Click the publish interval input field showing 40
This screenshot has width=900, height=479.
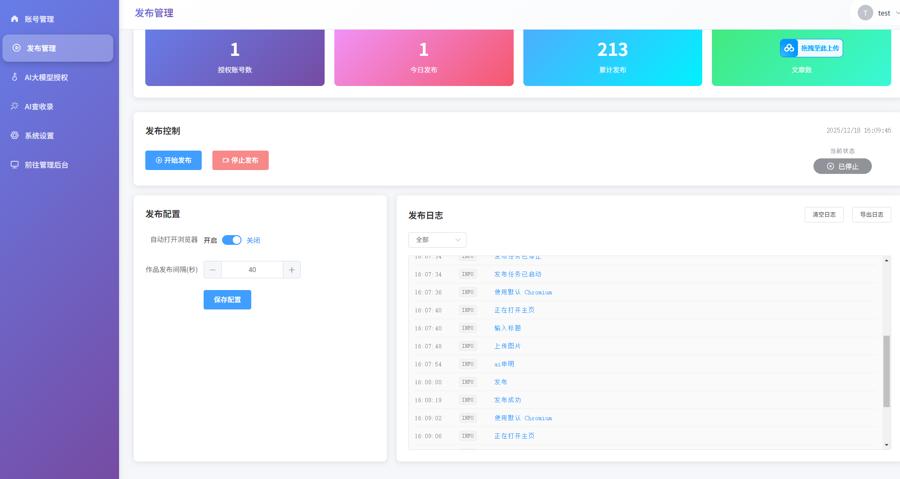(x=252, y=270)
